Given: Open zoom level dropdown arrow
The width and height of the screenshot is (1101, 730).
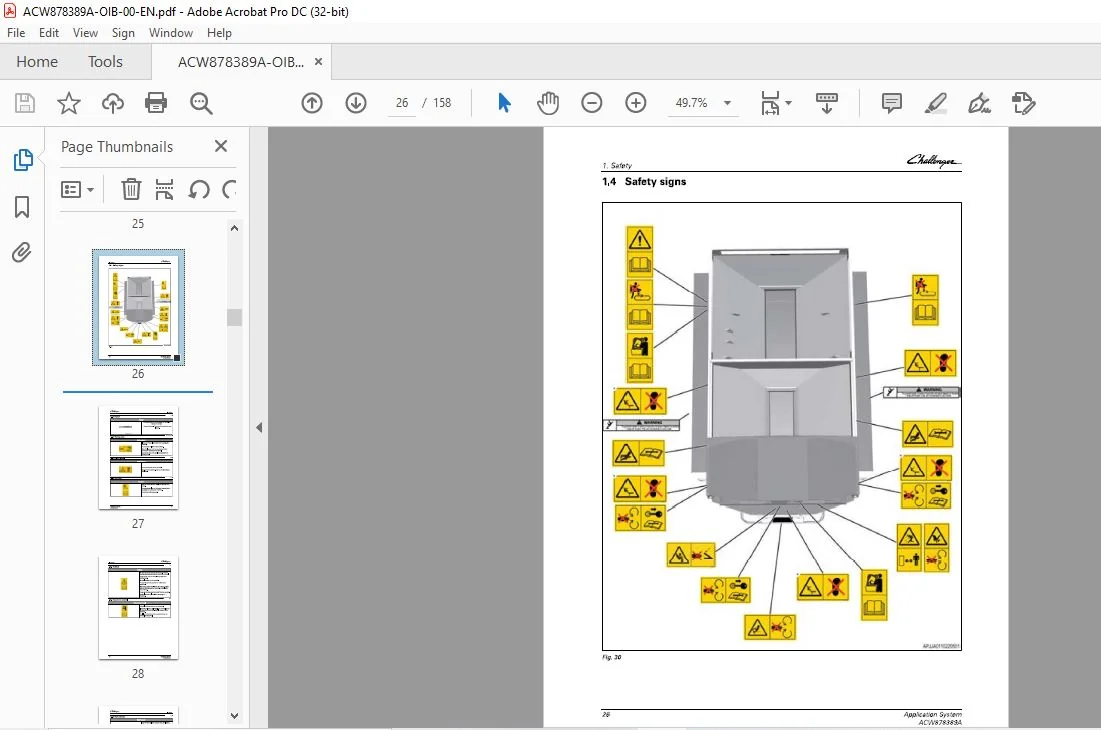Looking at the screenshot, I should click(727, 103).
